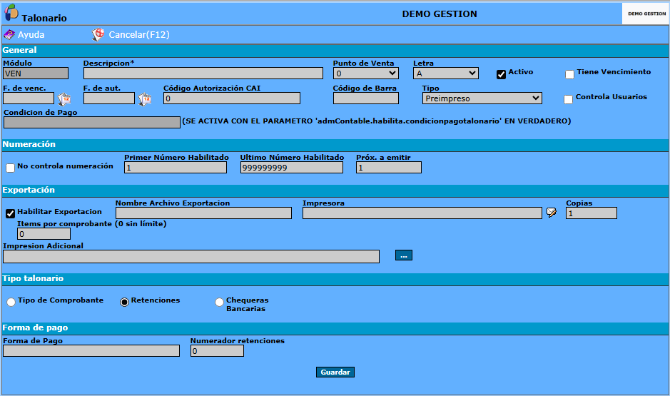This screenshot has width=670, height=396.
Task: Click DEMO GESTION logo thumbnail
Action: (646, 14)
